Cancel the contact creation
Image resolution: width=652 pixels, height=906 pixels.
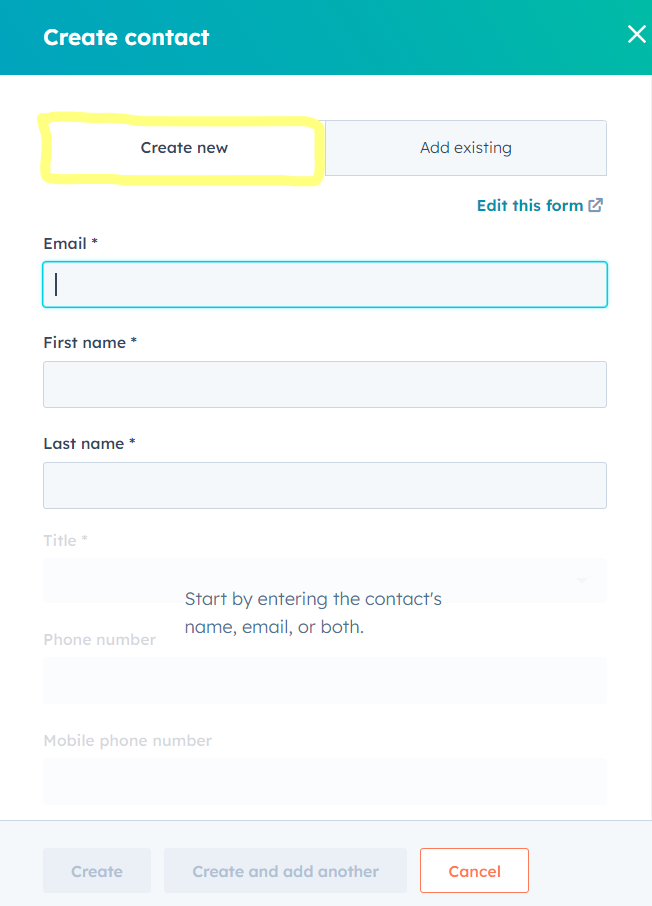[474, 871]
